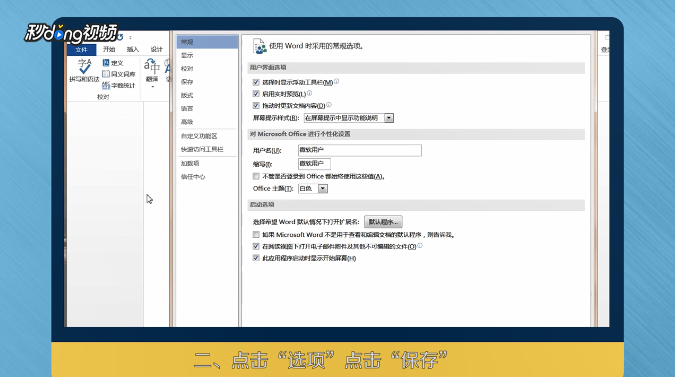Enable 如果 Microsoft Word 不是默认程序则告诉我 checkbox
675x377 pixels.
[x=256, y=235]
